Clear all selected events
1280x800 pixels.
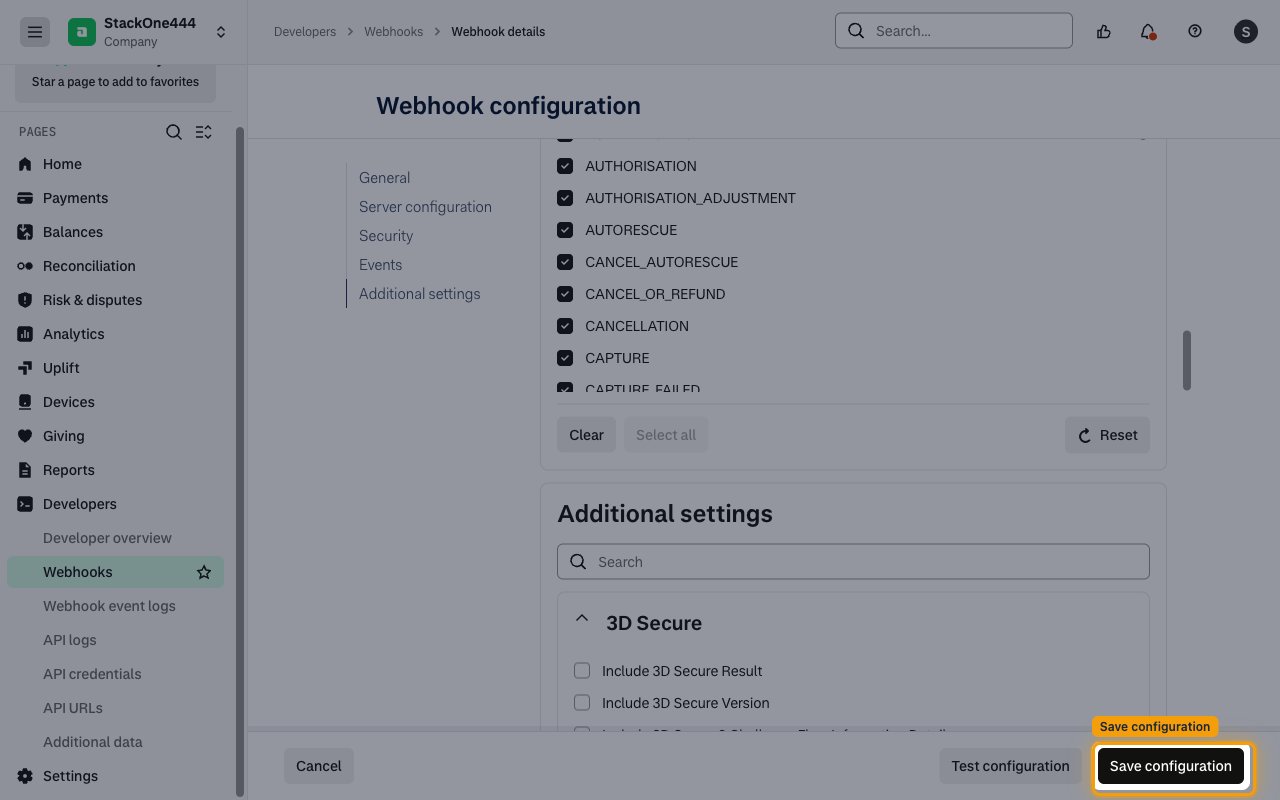tap(586, 435)
